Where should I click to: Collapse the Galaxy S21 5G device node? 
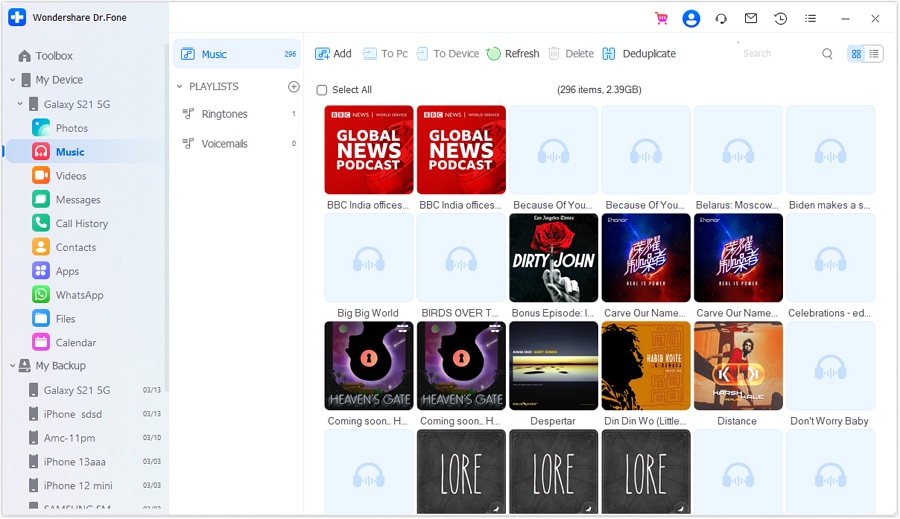tap(20, 104)
